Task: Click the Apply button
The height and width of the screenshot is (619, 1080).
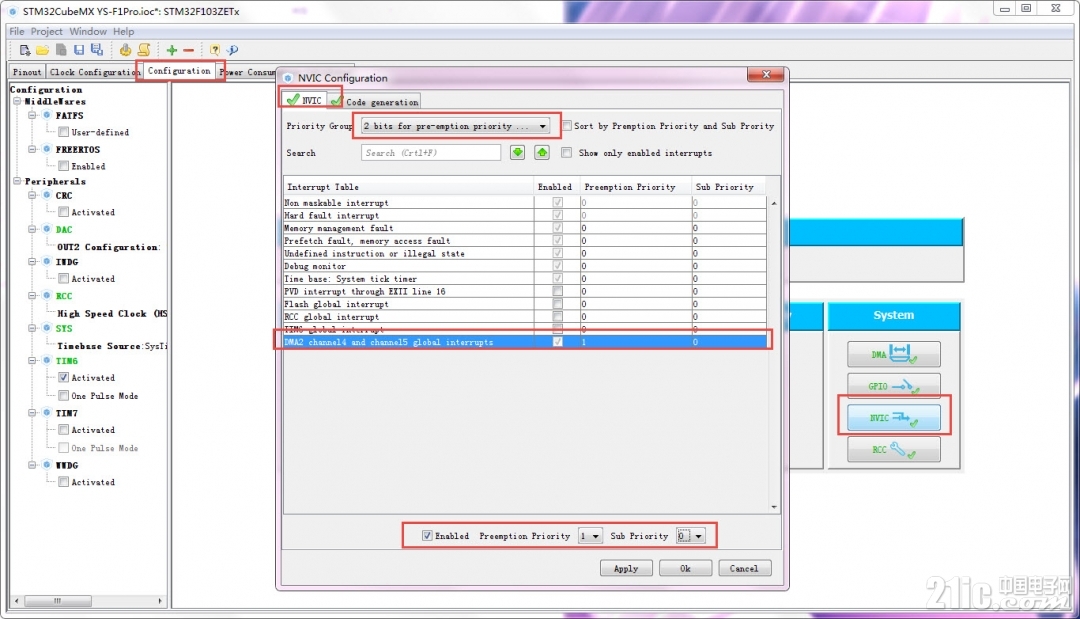Action: [x=626, y=569]
